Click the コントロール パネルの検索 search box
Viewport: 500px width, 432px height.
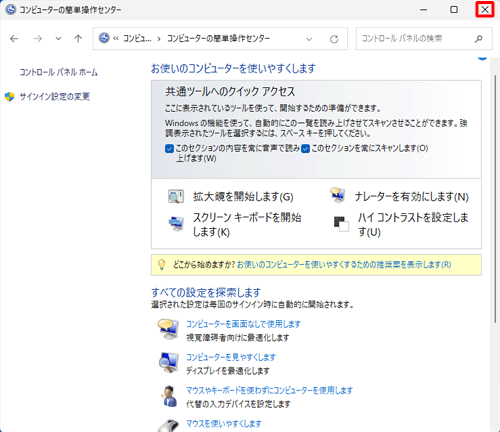424,39
